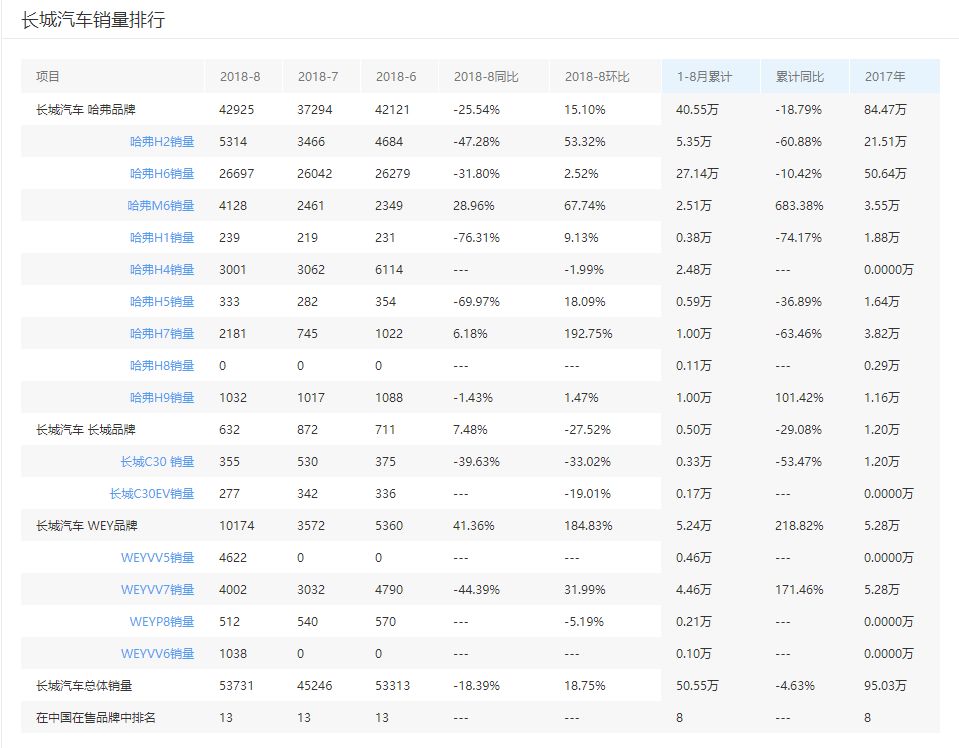Image resolution: width=959 pixels, height=748 pixels.
Task: Select the 长城汽车总体销量 row label
Action: coord(84,686)
